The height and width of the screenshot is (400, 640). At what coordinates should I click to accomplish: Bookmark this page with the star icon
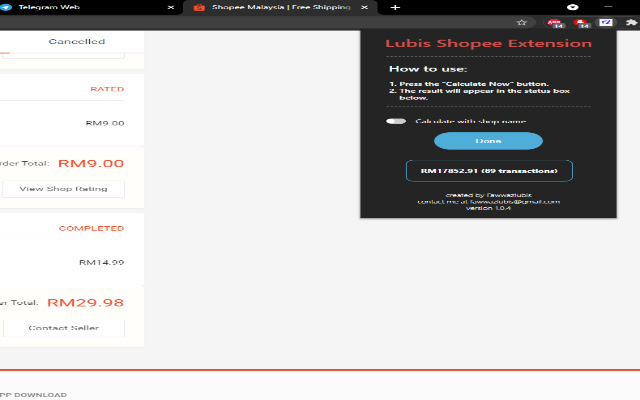521,23
